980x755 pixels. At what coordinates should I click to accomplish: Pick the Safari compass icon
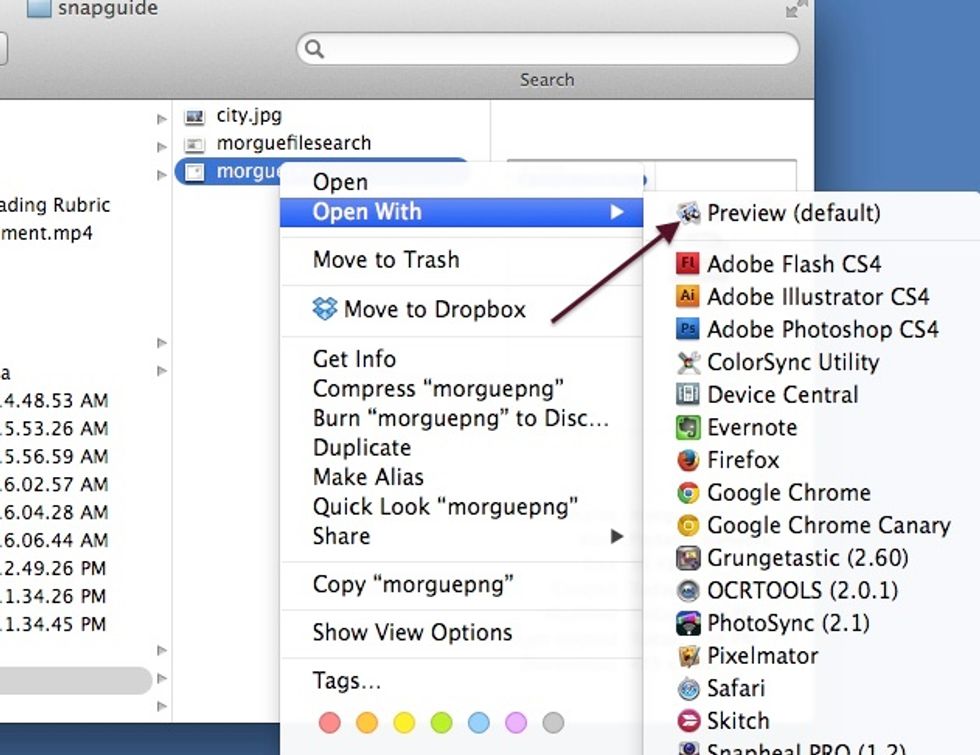click(688, 688)
